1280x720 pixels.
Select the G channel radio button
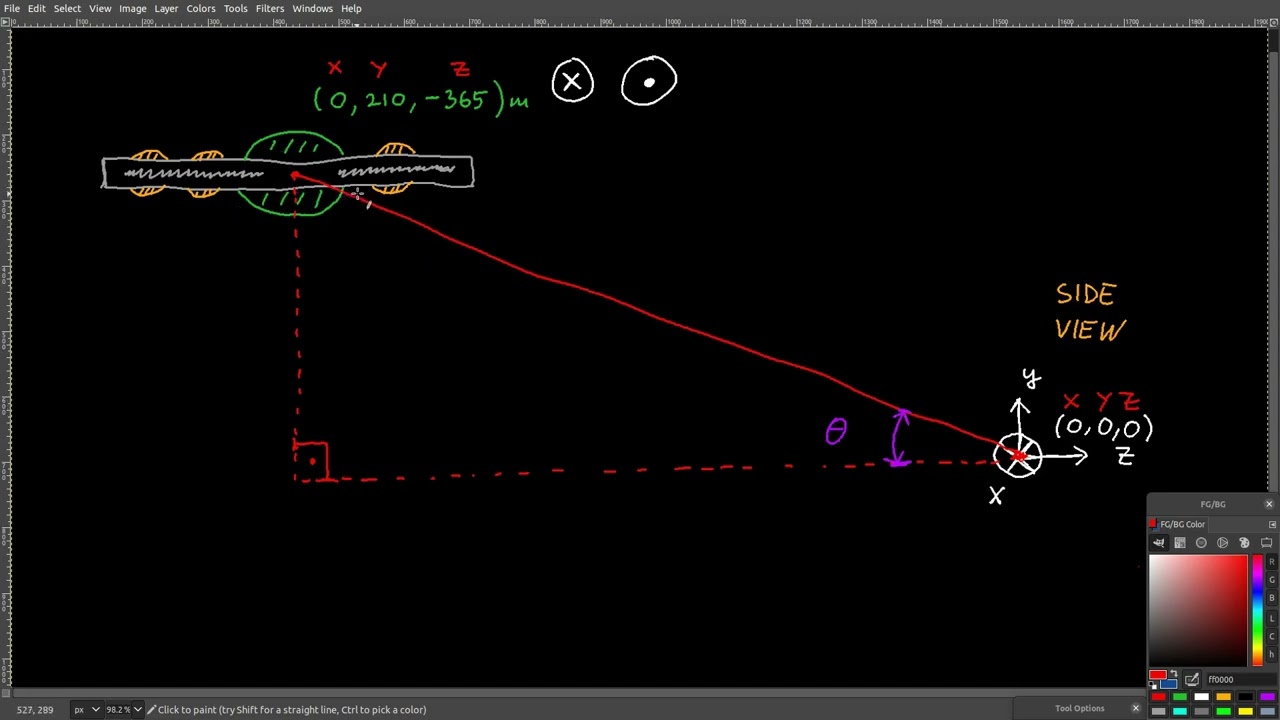(1272, 580)
